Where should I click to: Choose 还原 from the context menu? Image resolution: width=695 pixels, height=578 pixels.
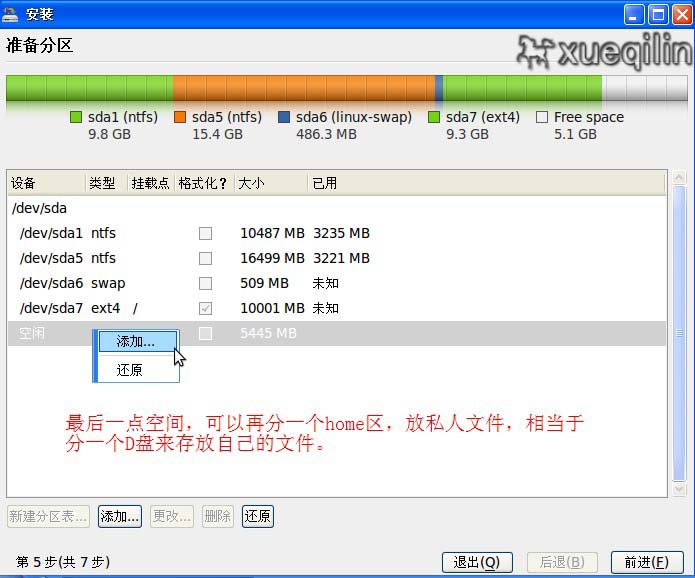coord(138,370)
